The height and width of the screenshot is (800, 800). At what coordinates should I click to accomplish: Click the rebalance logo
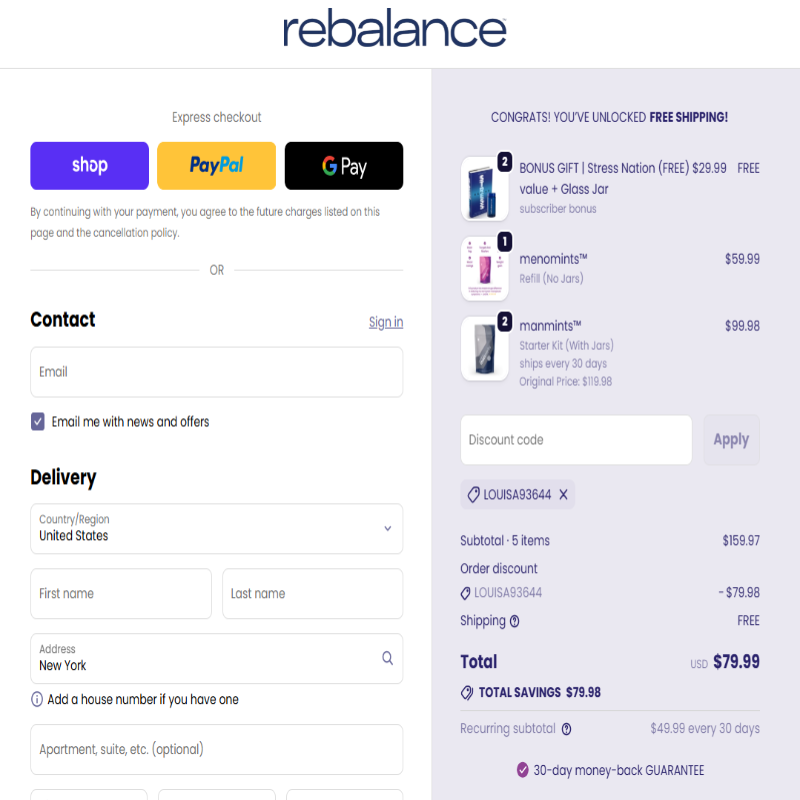pyautogui.click(x=394, y=30)
